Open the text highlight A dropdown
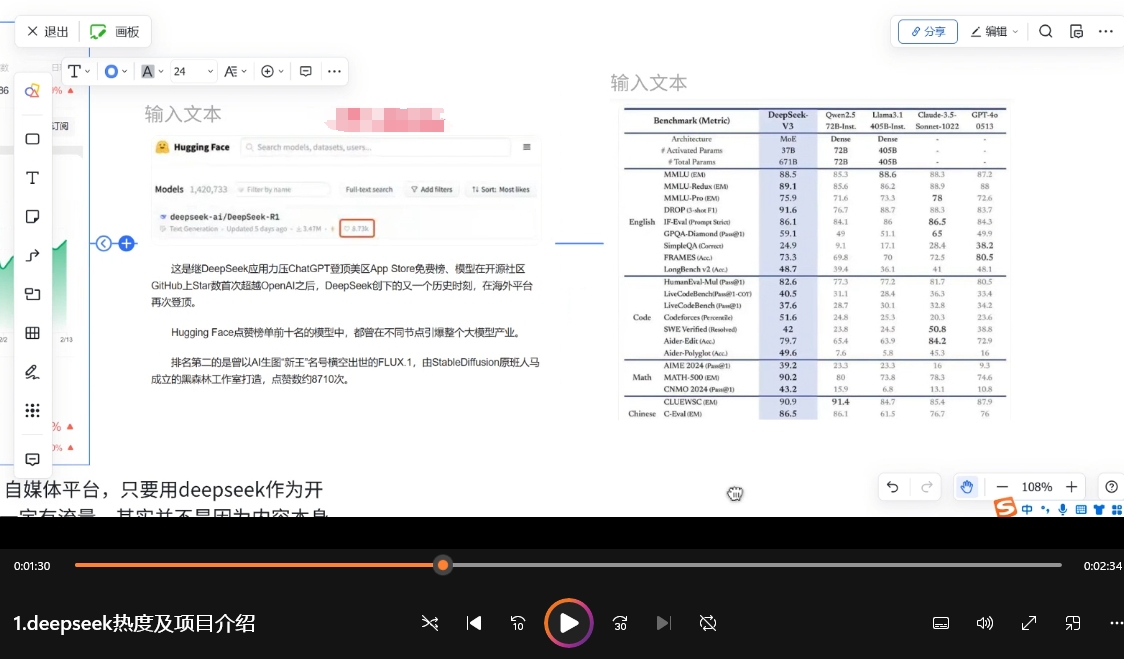Screen dimensions: 1124x659 152,71
